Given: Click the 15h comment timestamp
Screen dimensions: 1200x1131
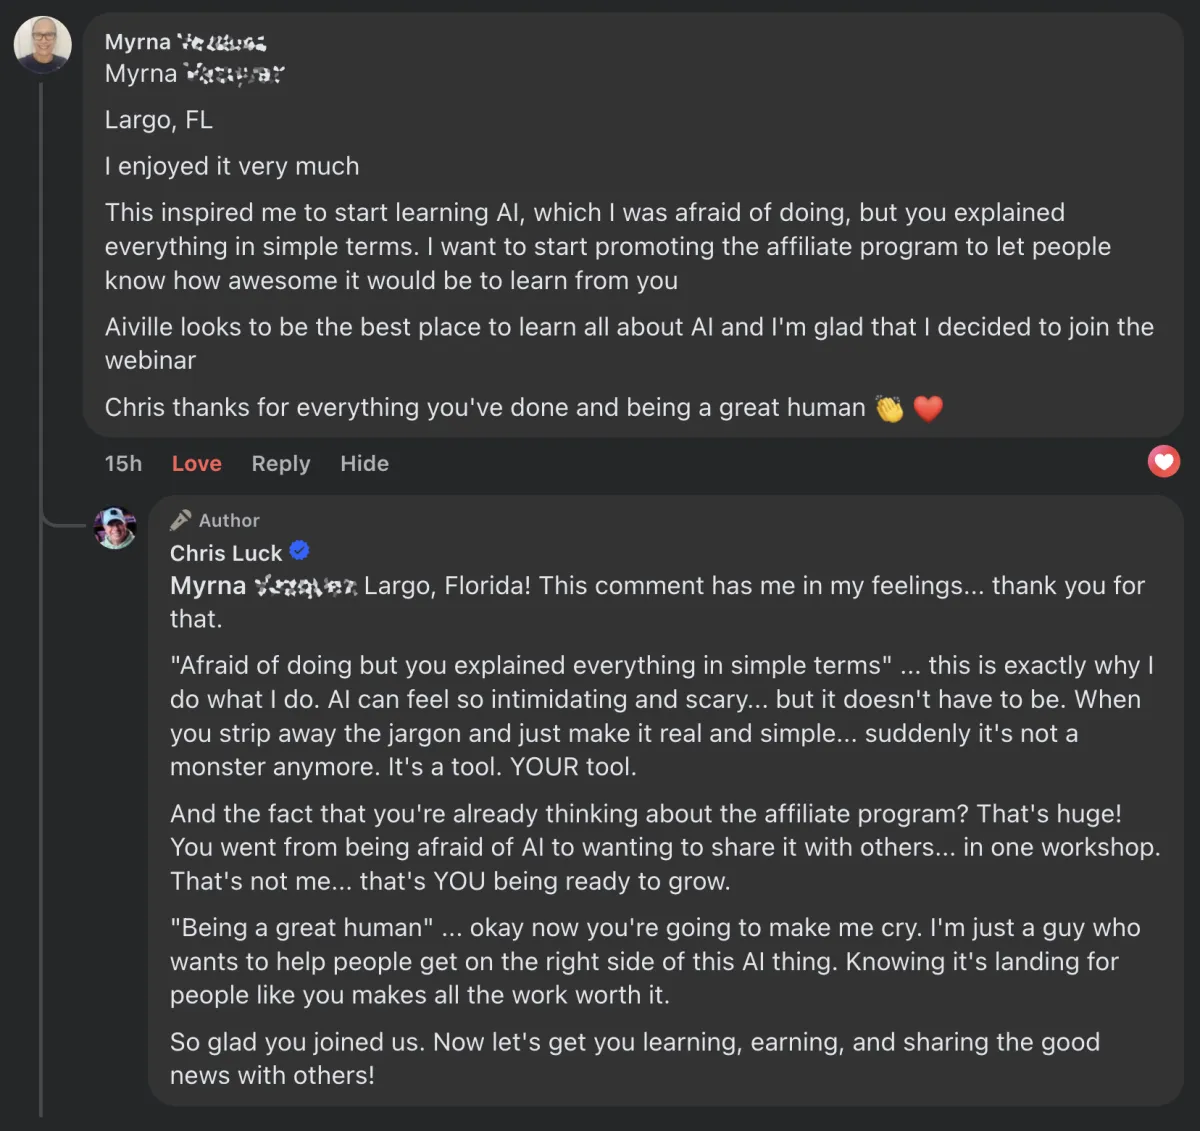Looking at the screenshot, I should click(123, 464).
